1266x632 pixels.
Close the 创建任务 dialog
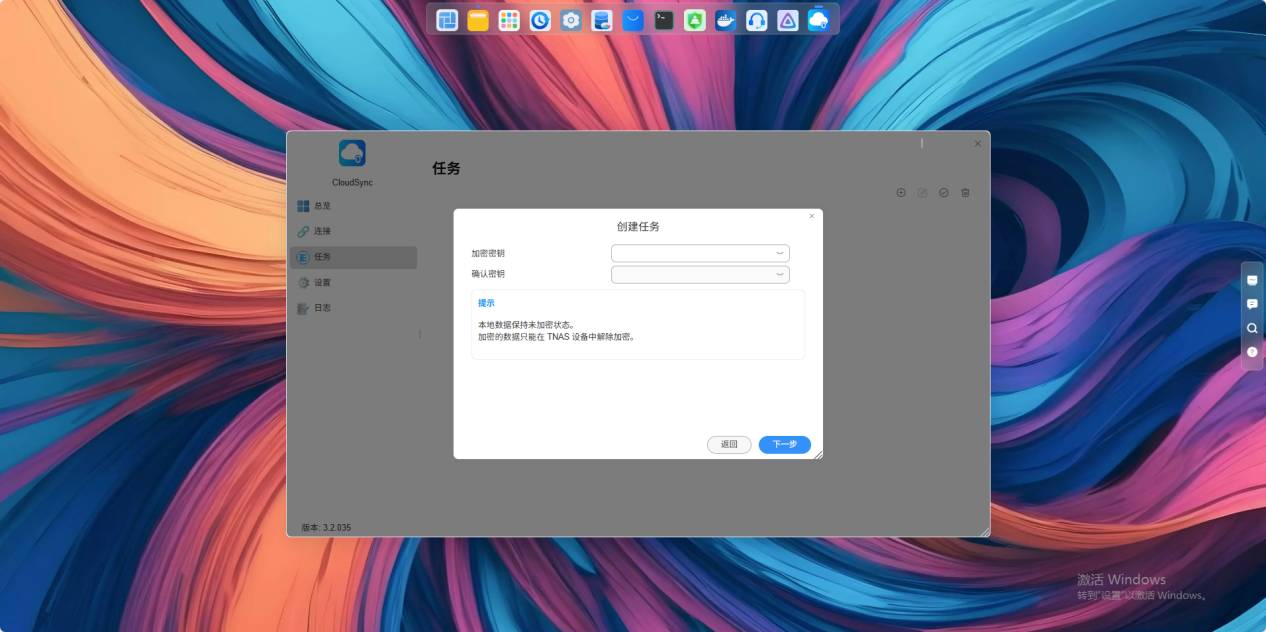click(811, 215)
